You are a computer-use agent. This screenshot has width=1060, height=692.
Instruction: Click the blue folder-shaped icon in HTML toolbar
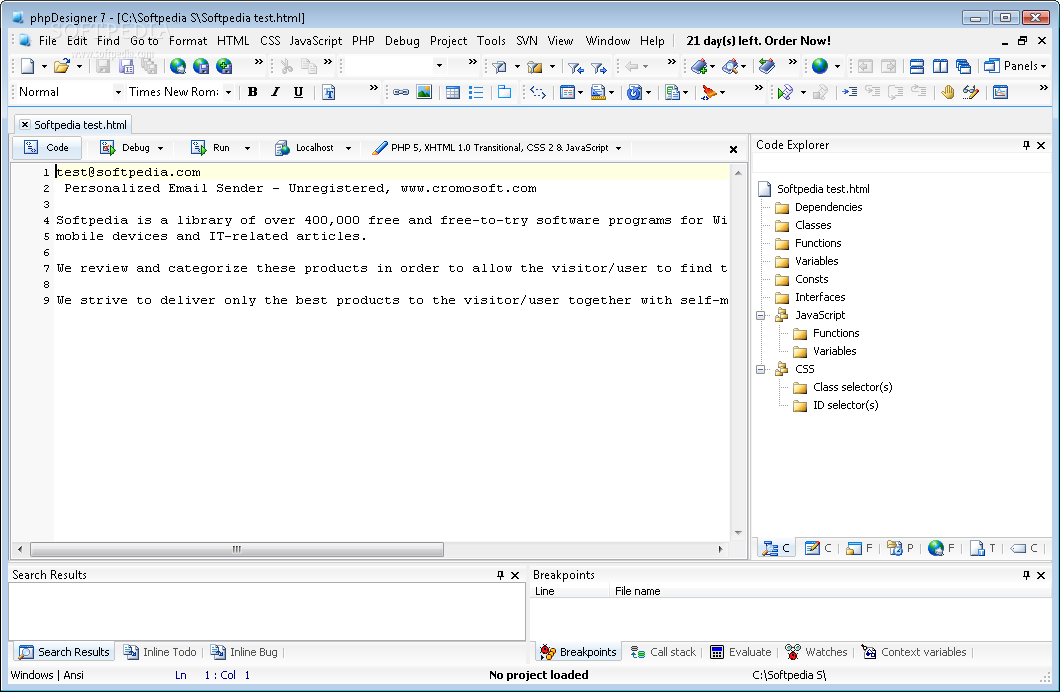point(504,92)
